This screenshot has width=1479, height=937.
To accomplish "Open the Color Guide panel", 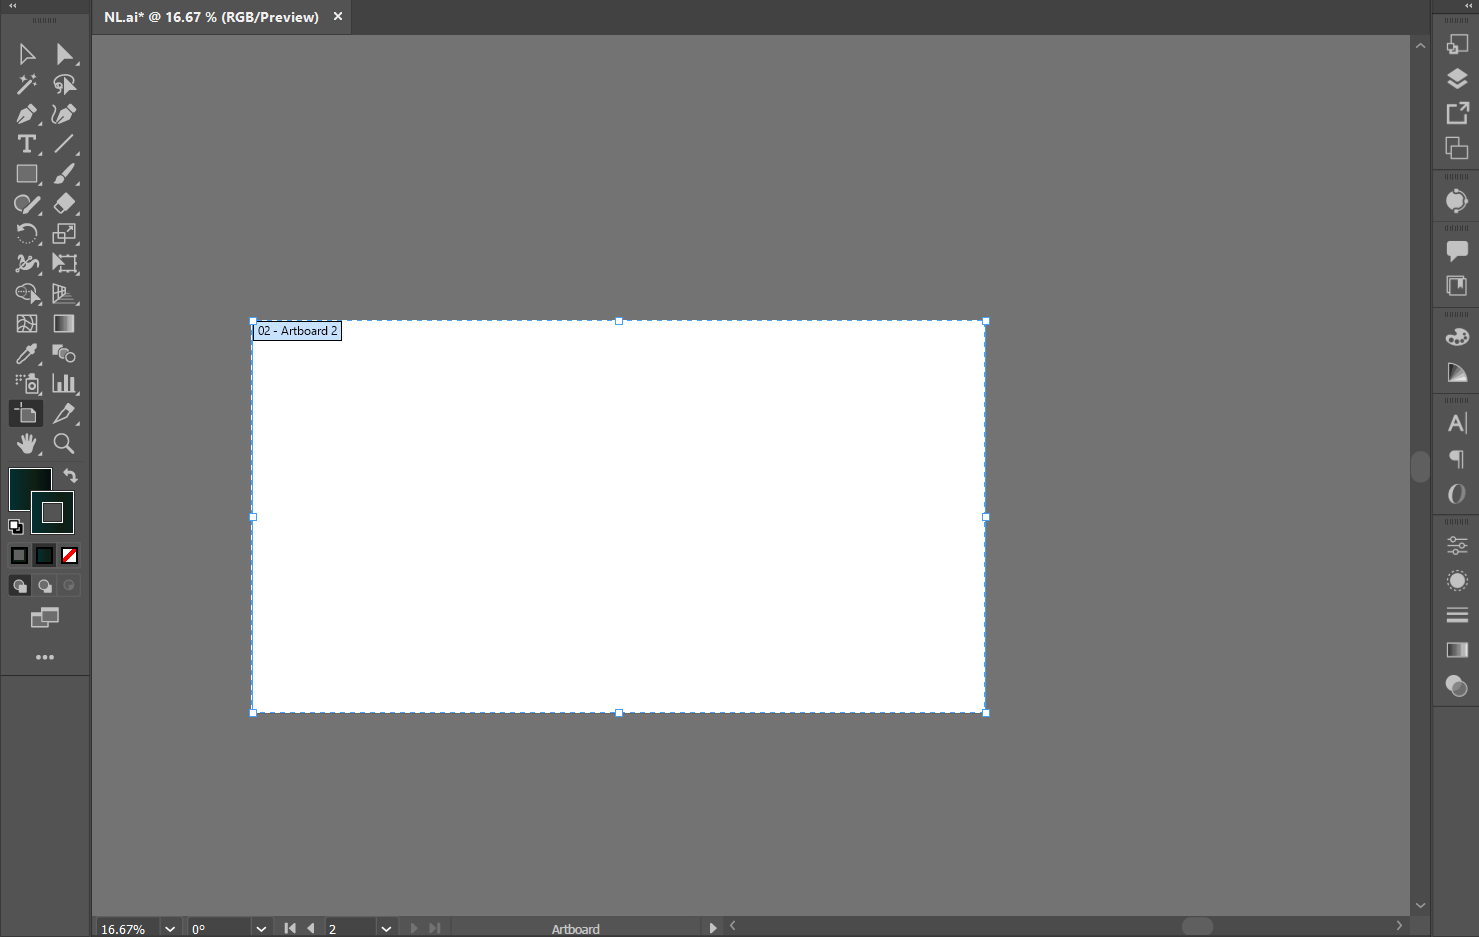I will tap(1457, 373).
